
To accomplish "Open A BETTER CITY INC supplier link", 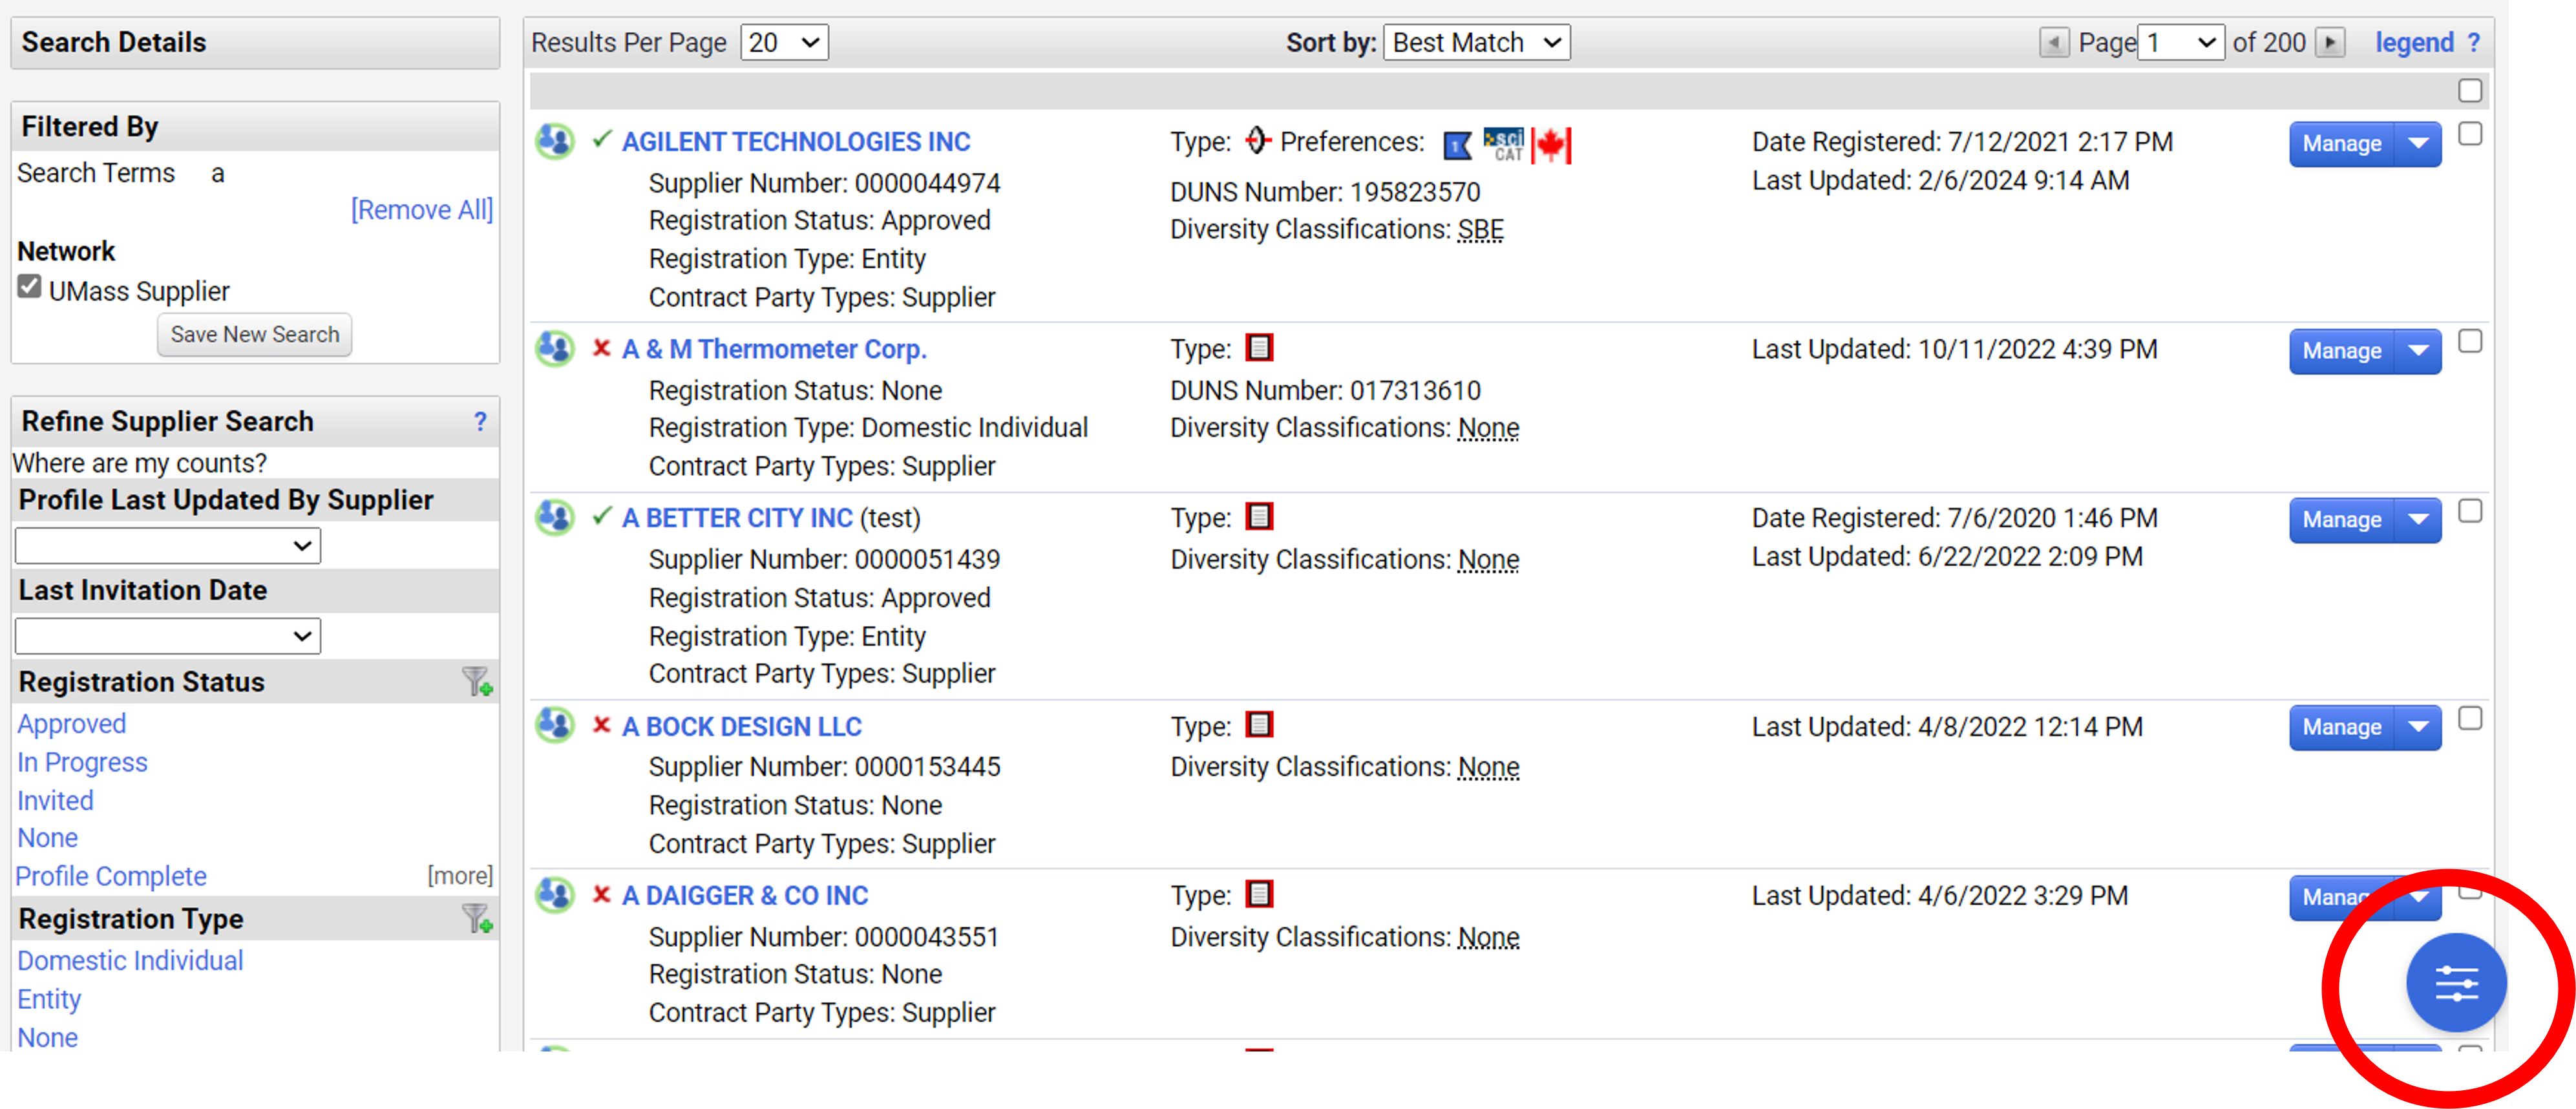I will 737,518.
